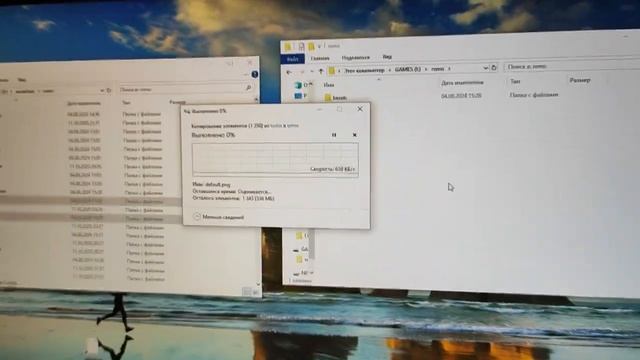The width and height of the screenshot is (640, 360).
Task: Select the second blue navigation pane item
Action: [301, 96]
